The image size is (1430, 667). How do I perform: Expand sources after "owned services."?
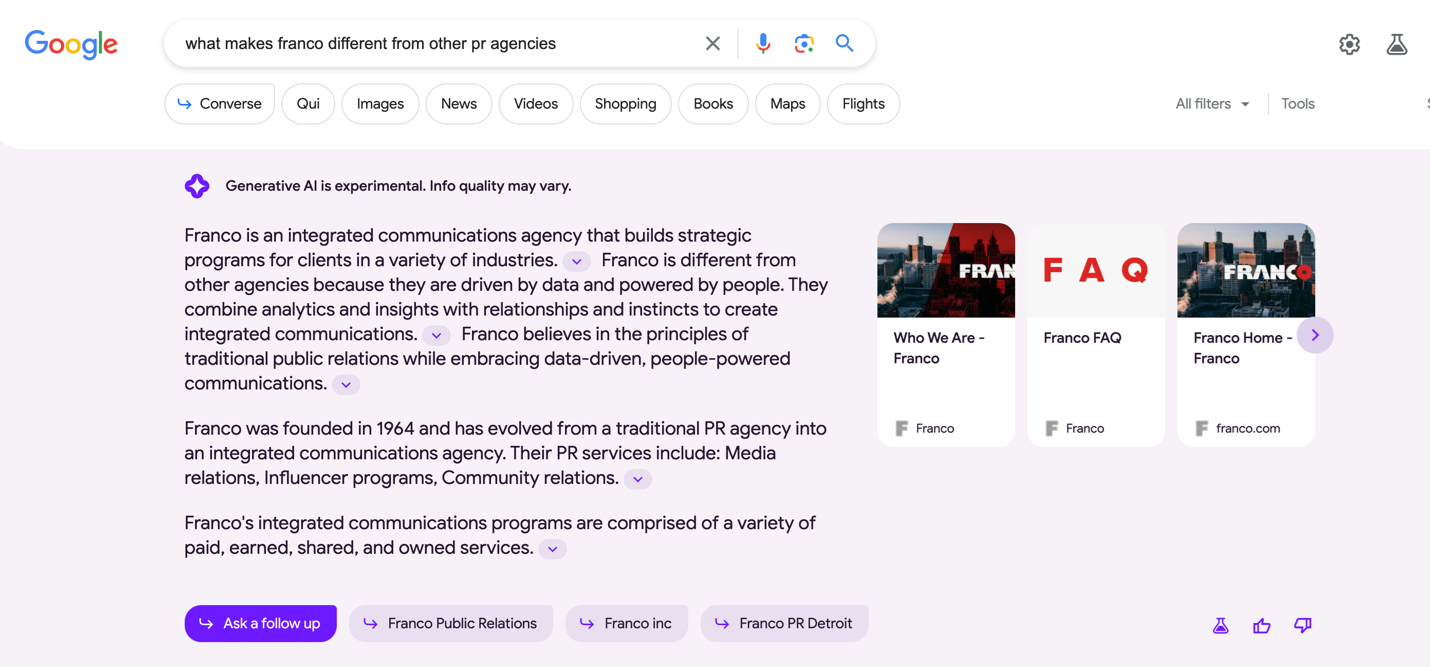coord(552,549)
